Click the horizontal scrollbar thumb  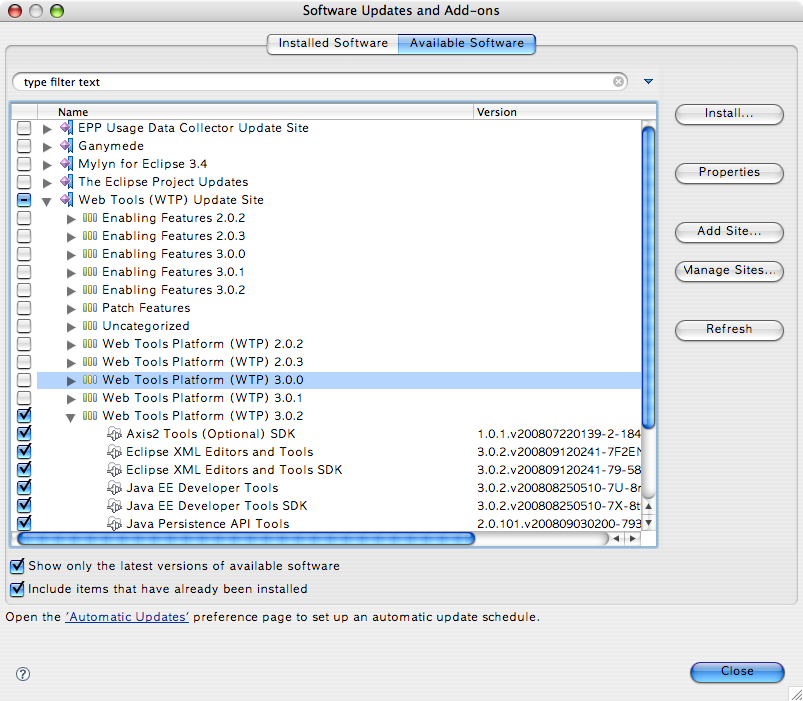tap(246, 538)
